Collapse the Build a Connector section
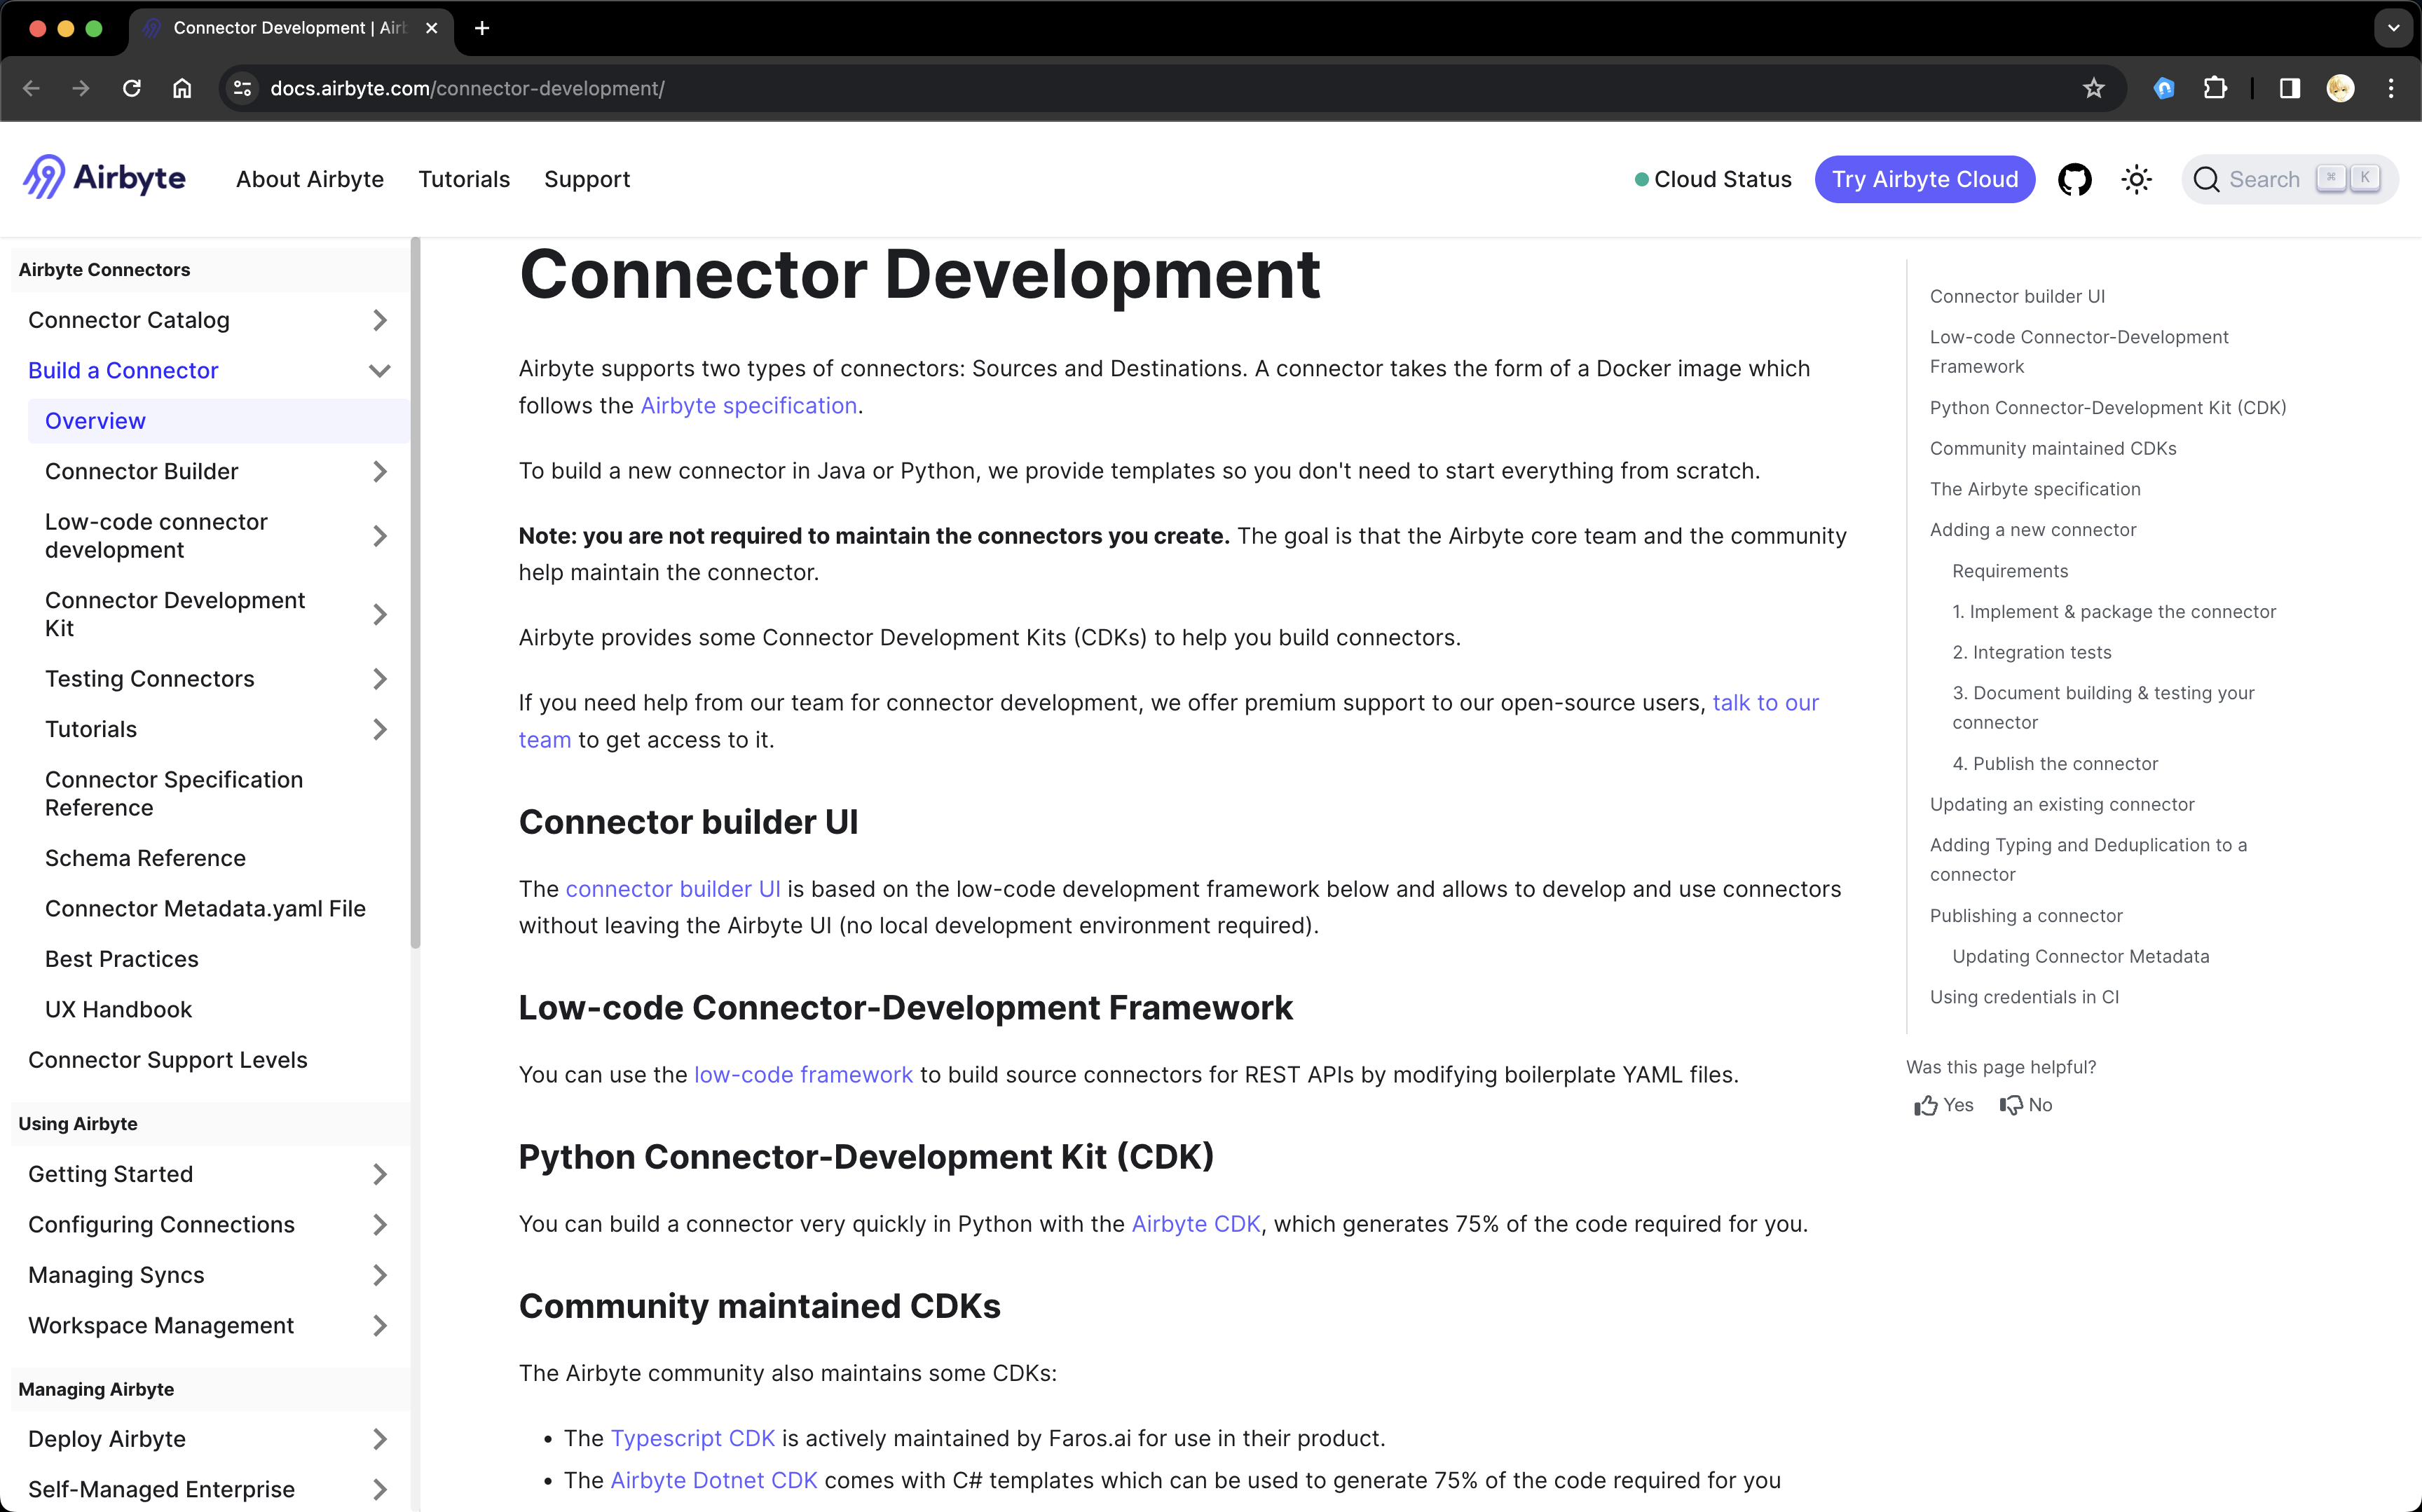The height and width of the screenshot is (1512, 2422). point(379,370)
